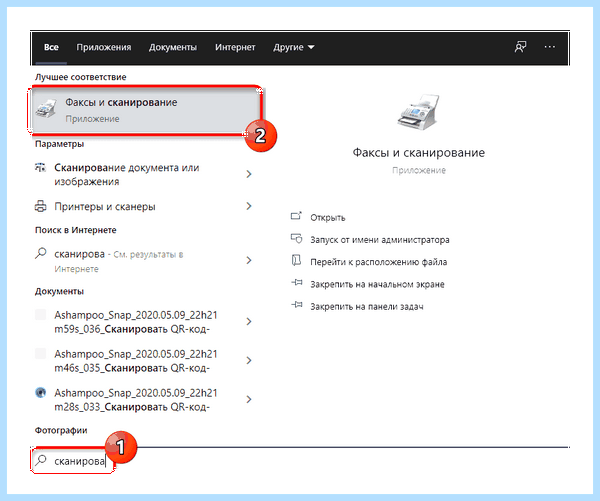Image resolution: width=600 pixels, height=501 pixels.
Task: Click the file icon of the m59s_036 document
Action: [41, 315]
